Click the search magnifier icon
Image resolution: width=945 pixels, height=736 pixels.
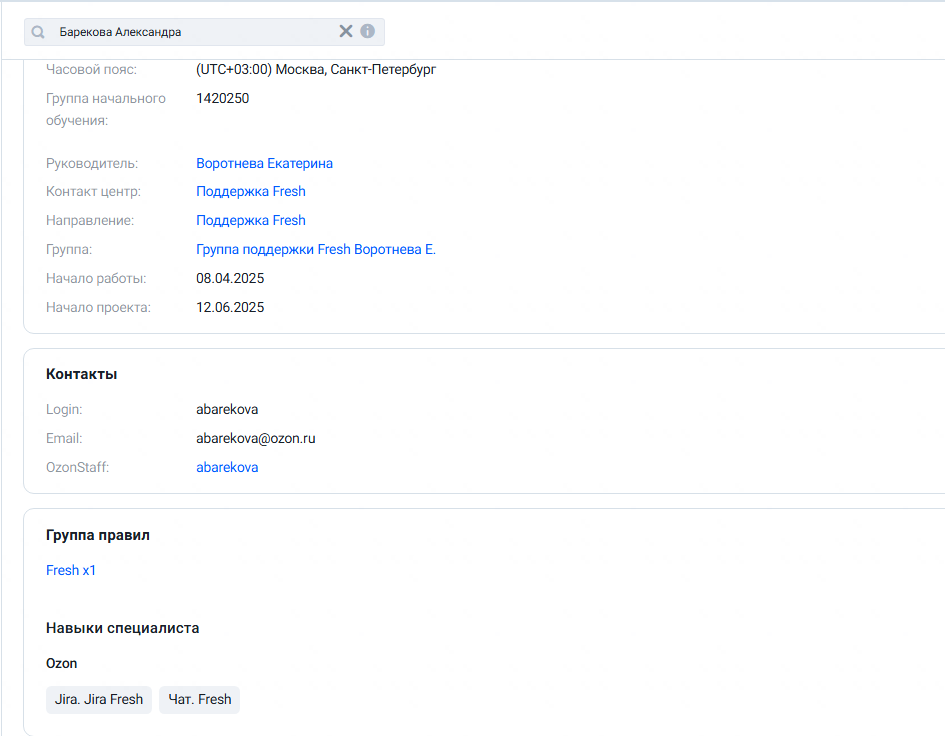pyautogui.click(x=38, y=32)
